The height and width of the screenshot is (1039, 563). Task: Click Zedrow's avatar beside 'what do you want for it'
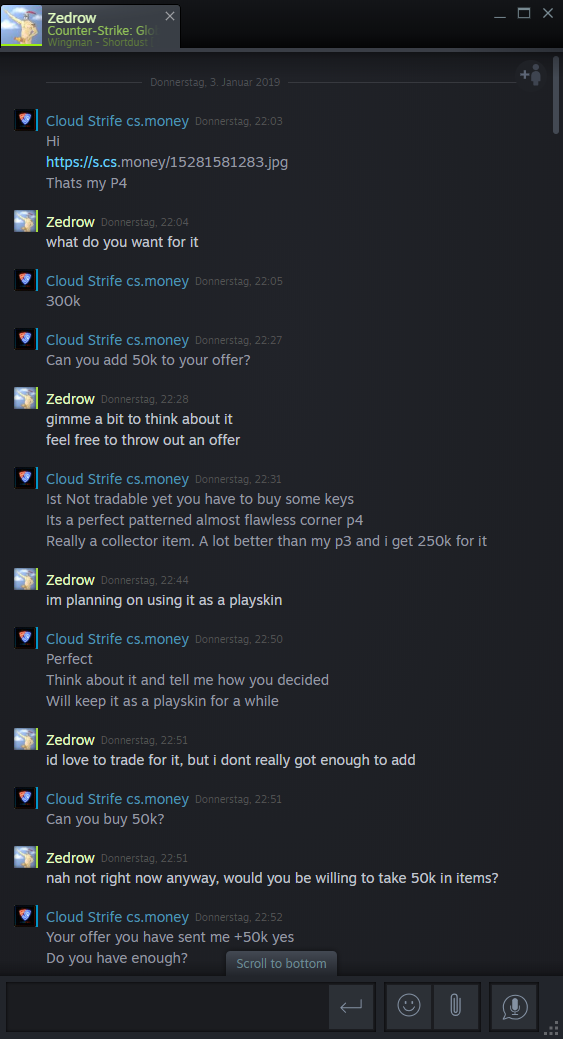(x=25, y=221)
